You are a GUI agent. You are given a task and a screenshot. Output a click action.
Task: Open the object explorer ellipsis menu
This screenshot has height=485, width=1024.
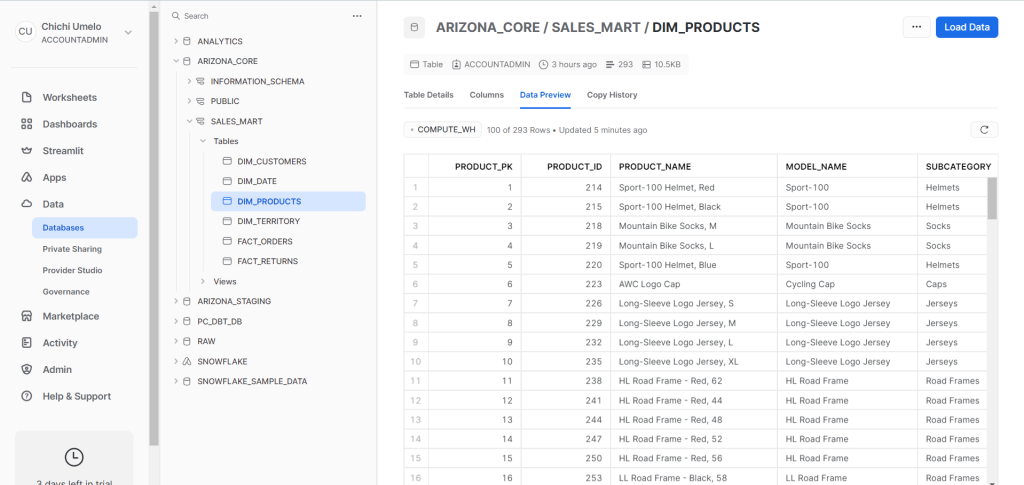[x=357, y=16]
